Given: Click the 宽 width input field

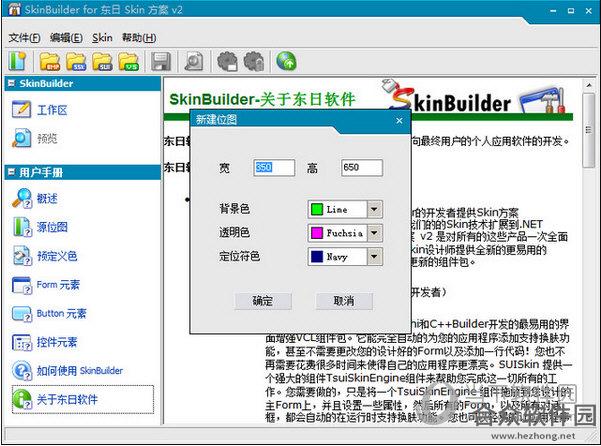Looking at the screenshot, I should pyautogui.click(x=274, y=167).
